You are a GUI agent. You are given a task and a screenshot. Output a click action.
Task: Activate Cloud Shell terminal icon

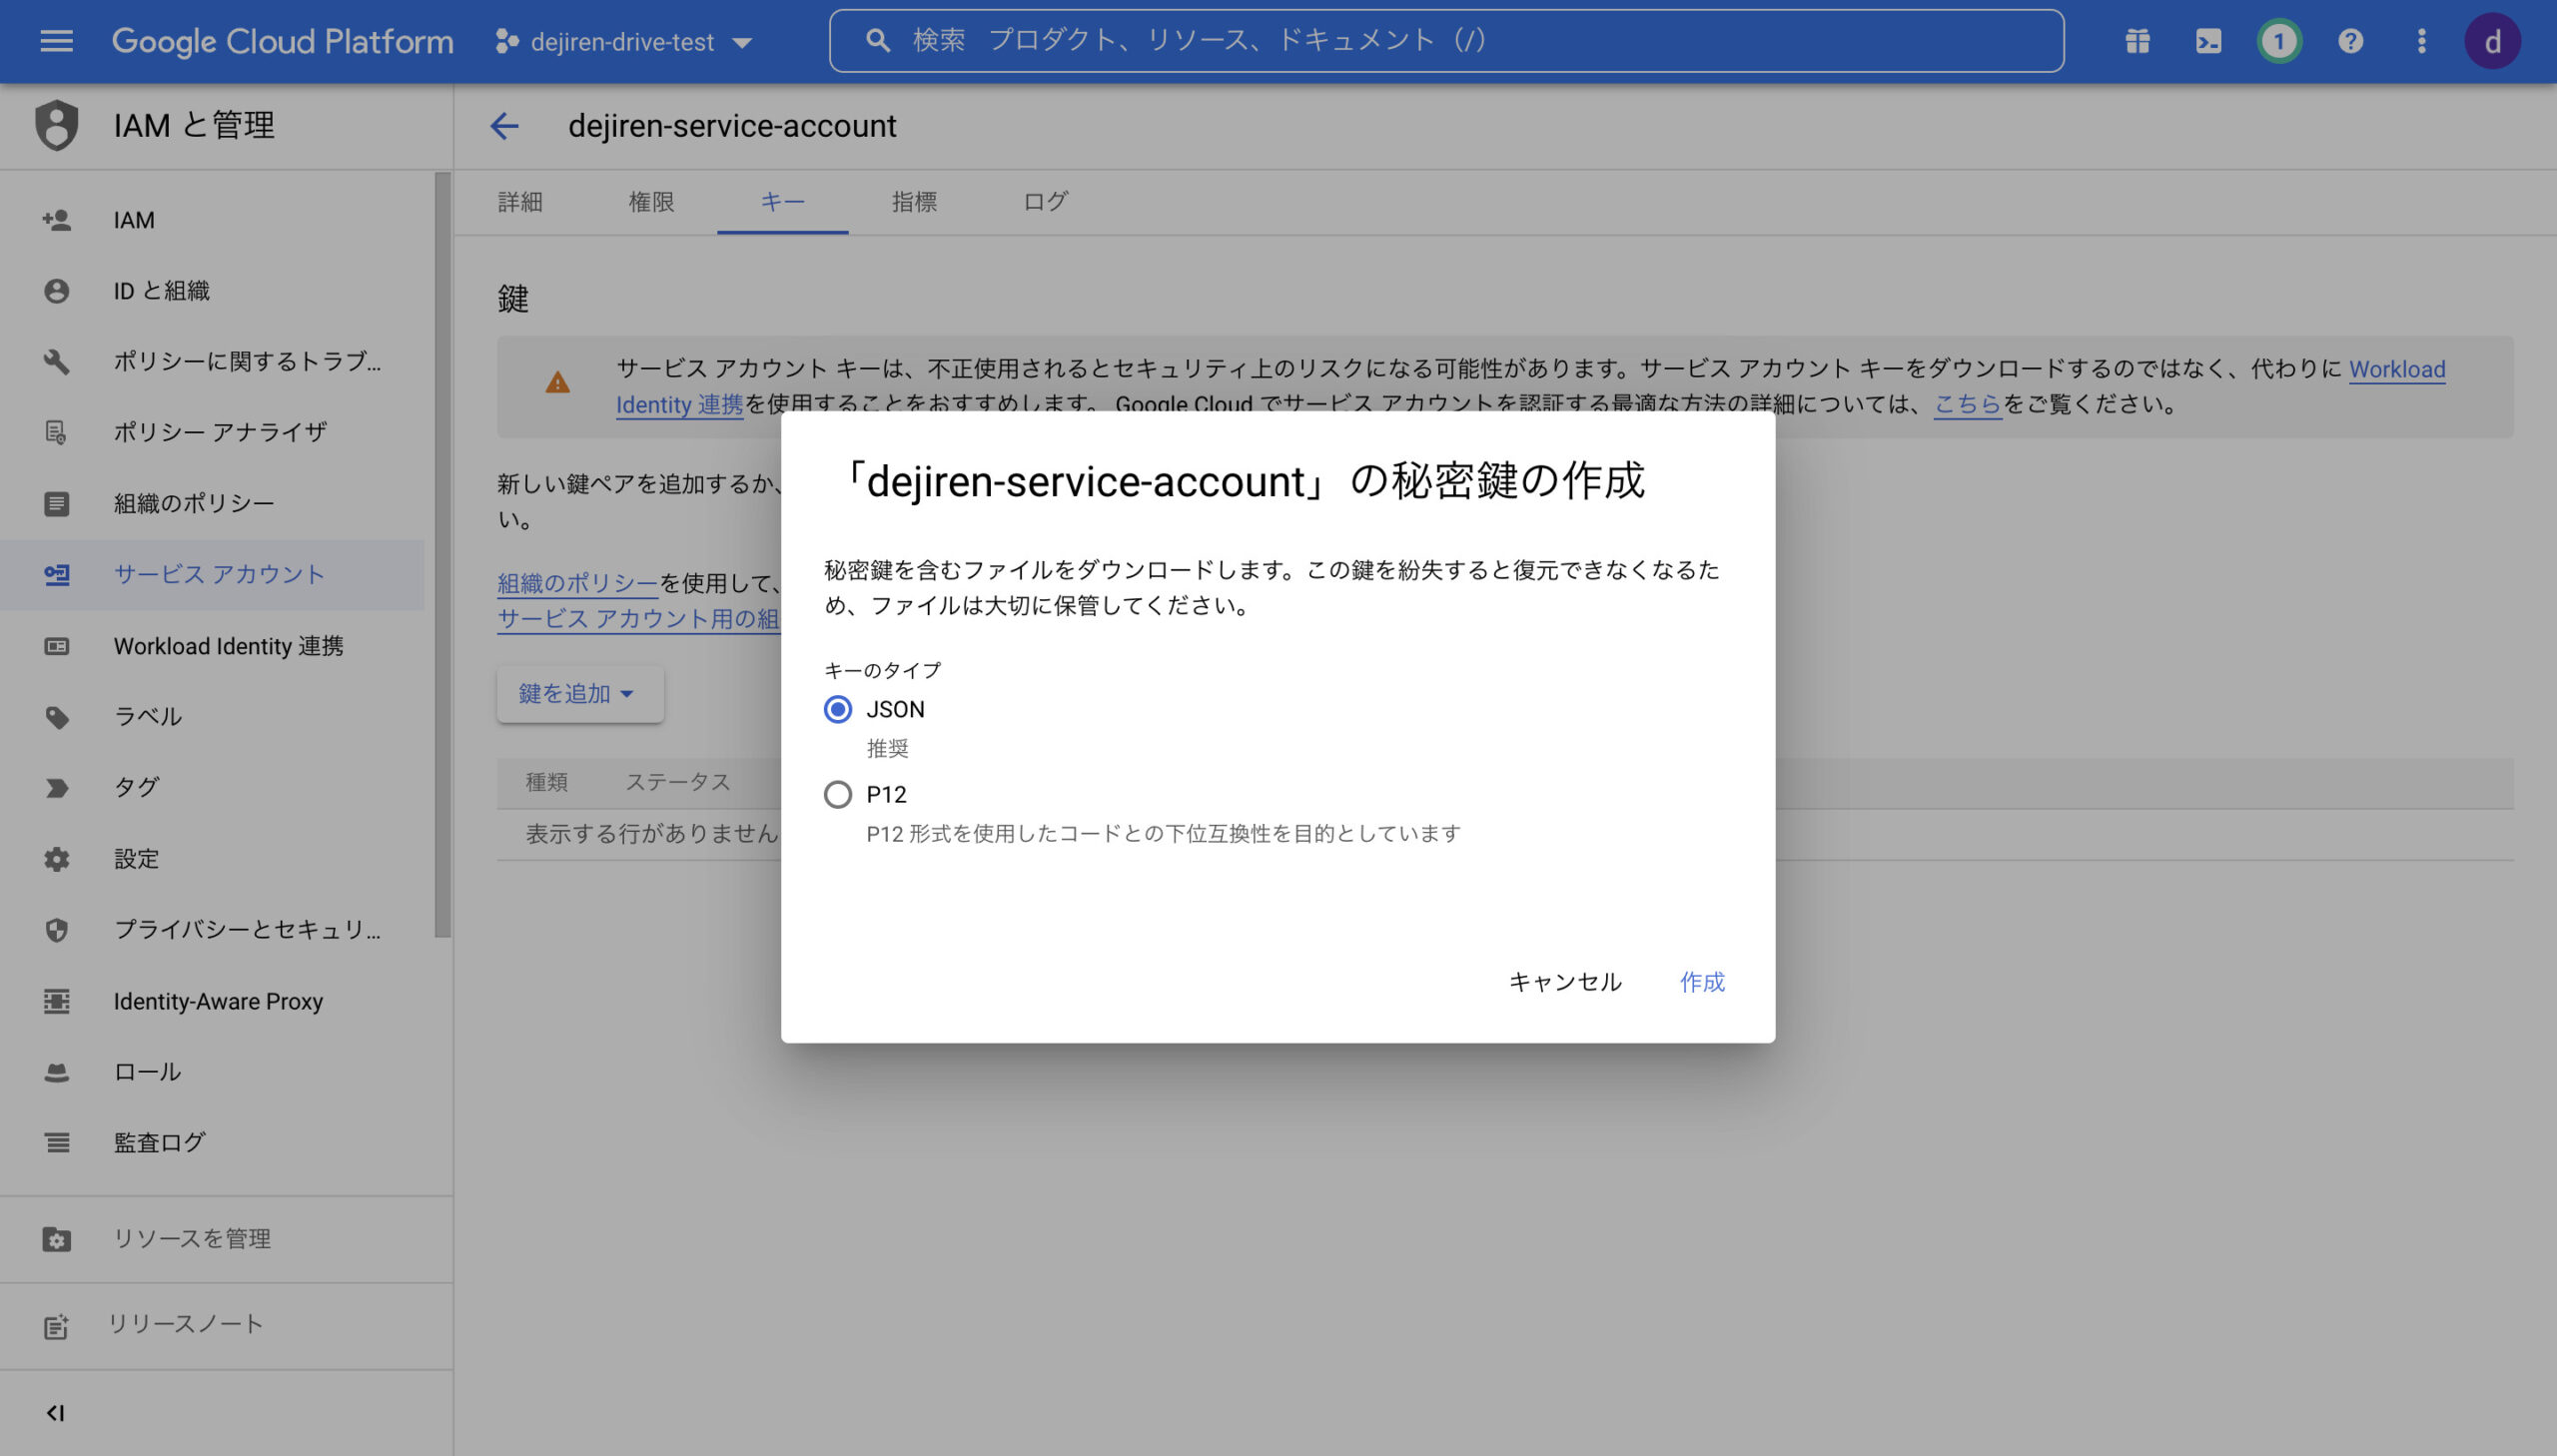click(2208, 41)
